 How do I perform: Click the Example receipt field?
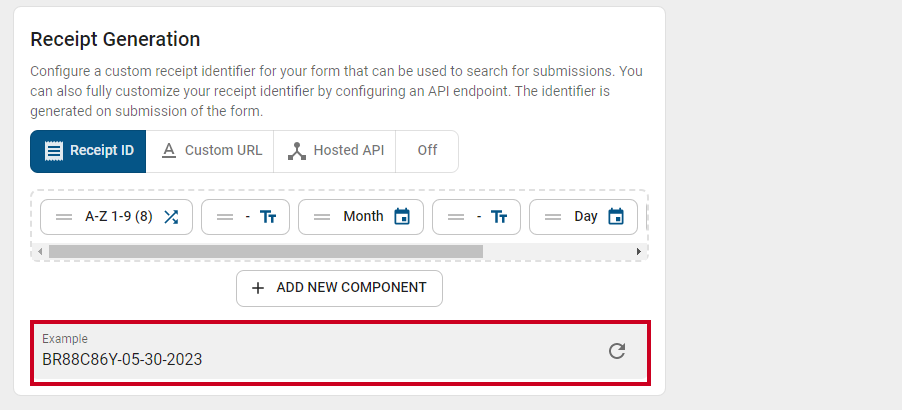click(x=341, y=352)
